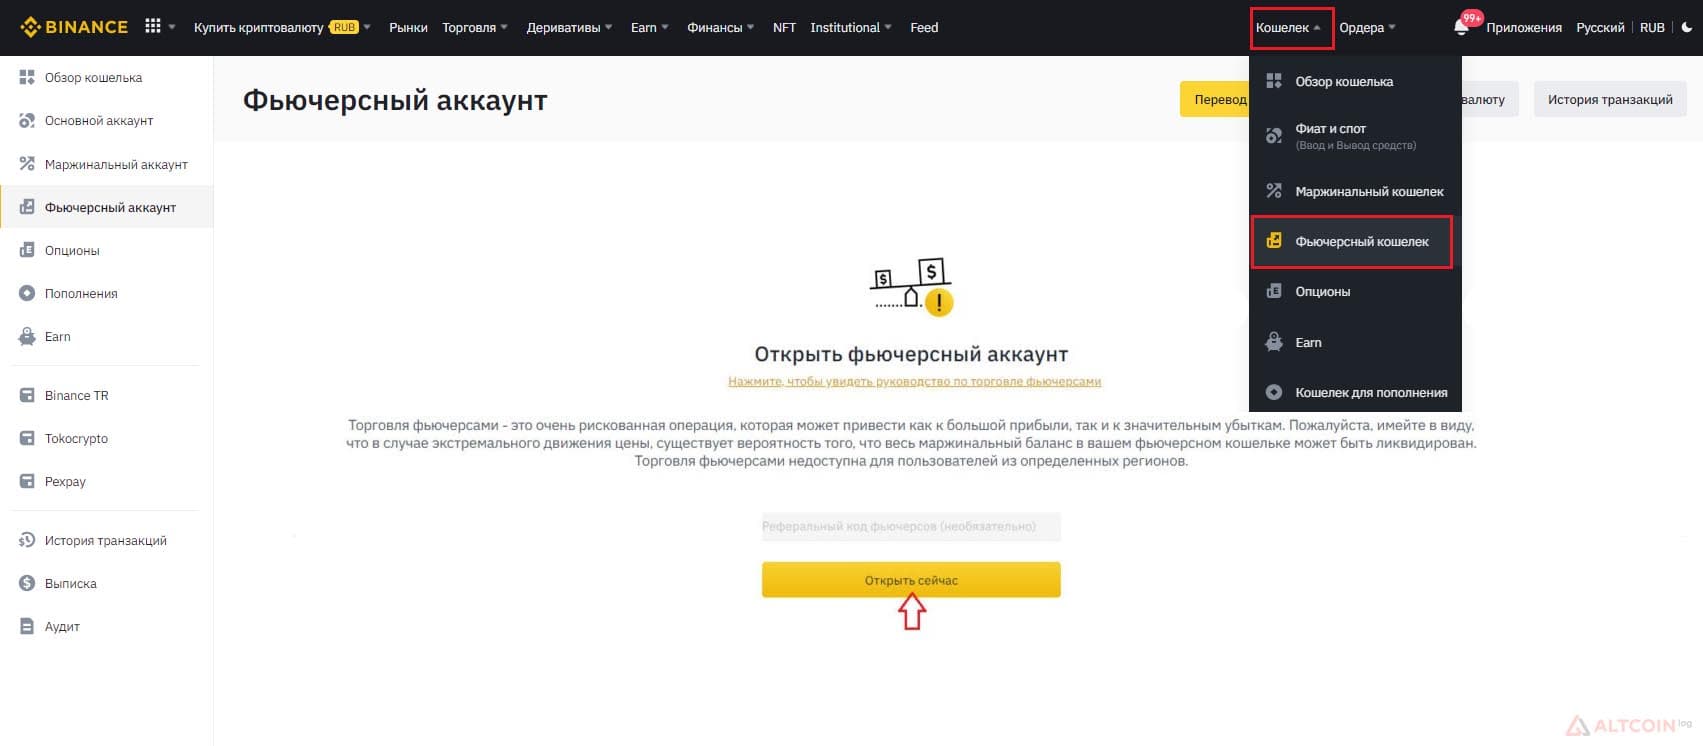Click the sidebar futures account icon
The image size is (1703, 746).
[27, 207]
